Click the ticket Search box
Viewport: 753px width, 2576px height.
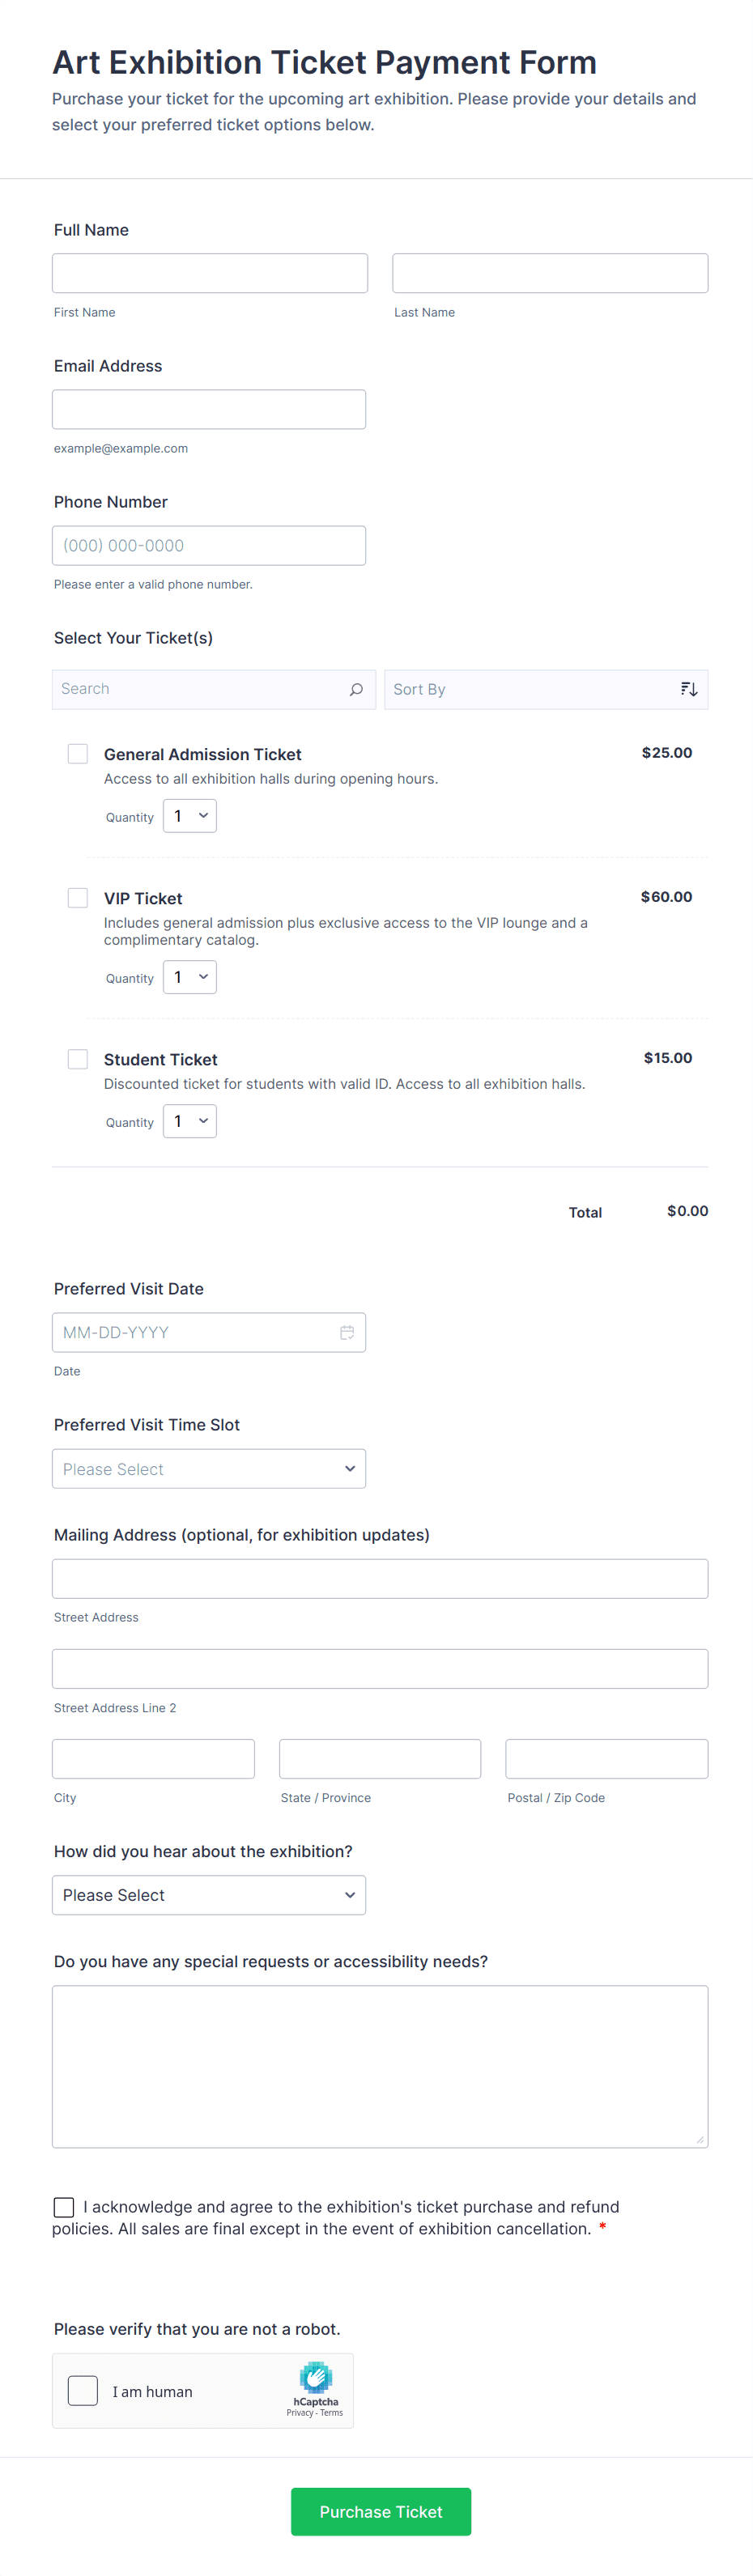(200, 690)
